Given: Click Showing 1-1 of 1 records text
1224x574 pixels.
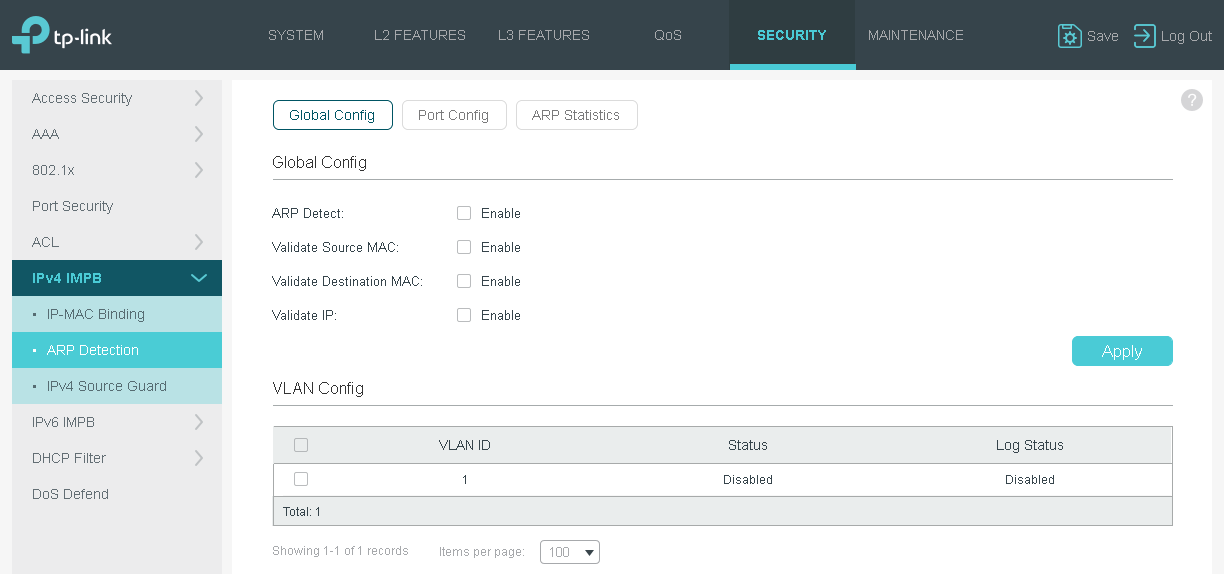Looking at the screenshot, I should click(340, 551).
